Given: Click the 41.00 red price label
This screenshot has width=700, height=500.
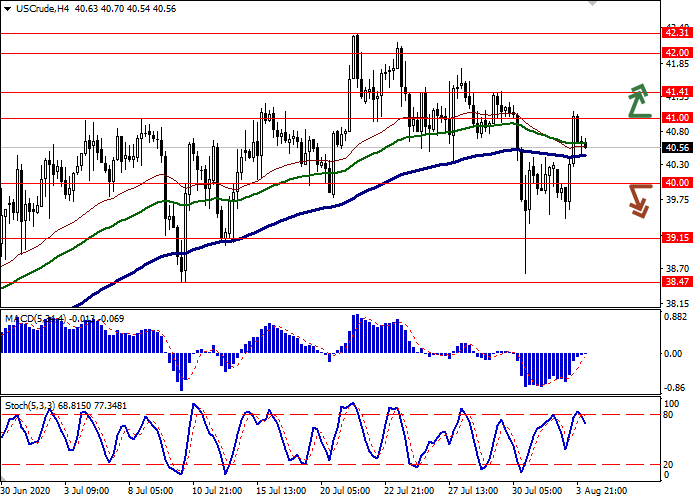Looking at the screenshot, I should (677, 118).
